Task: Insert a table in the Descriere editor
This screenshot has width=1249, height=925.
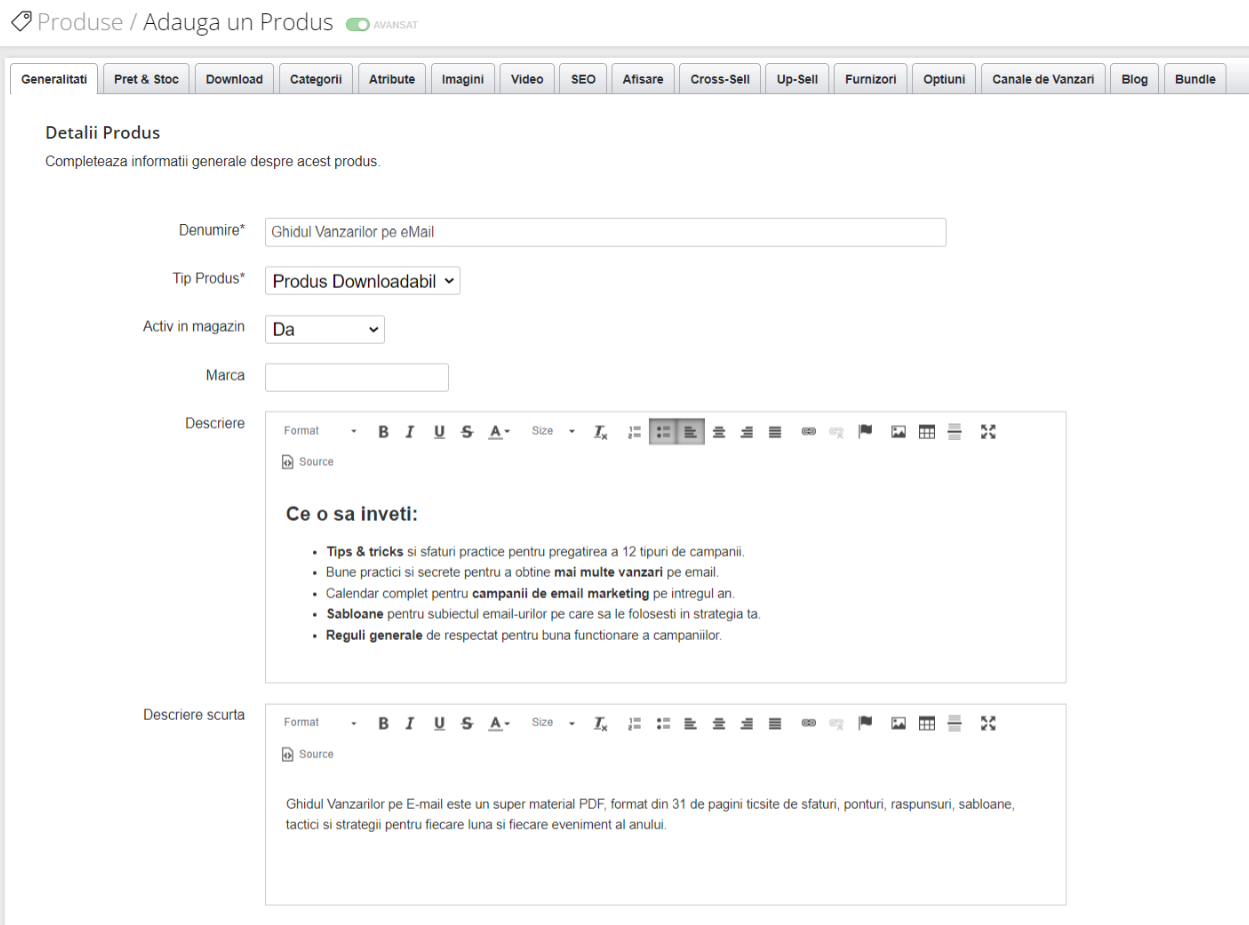Action: [x=926, y=431]
